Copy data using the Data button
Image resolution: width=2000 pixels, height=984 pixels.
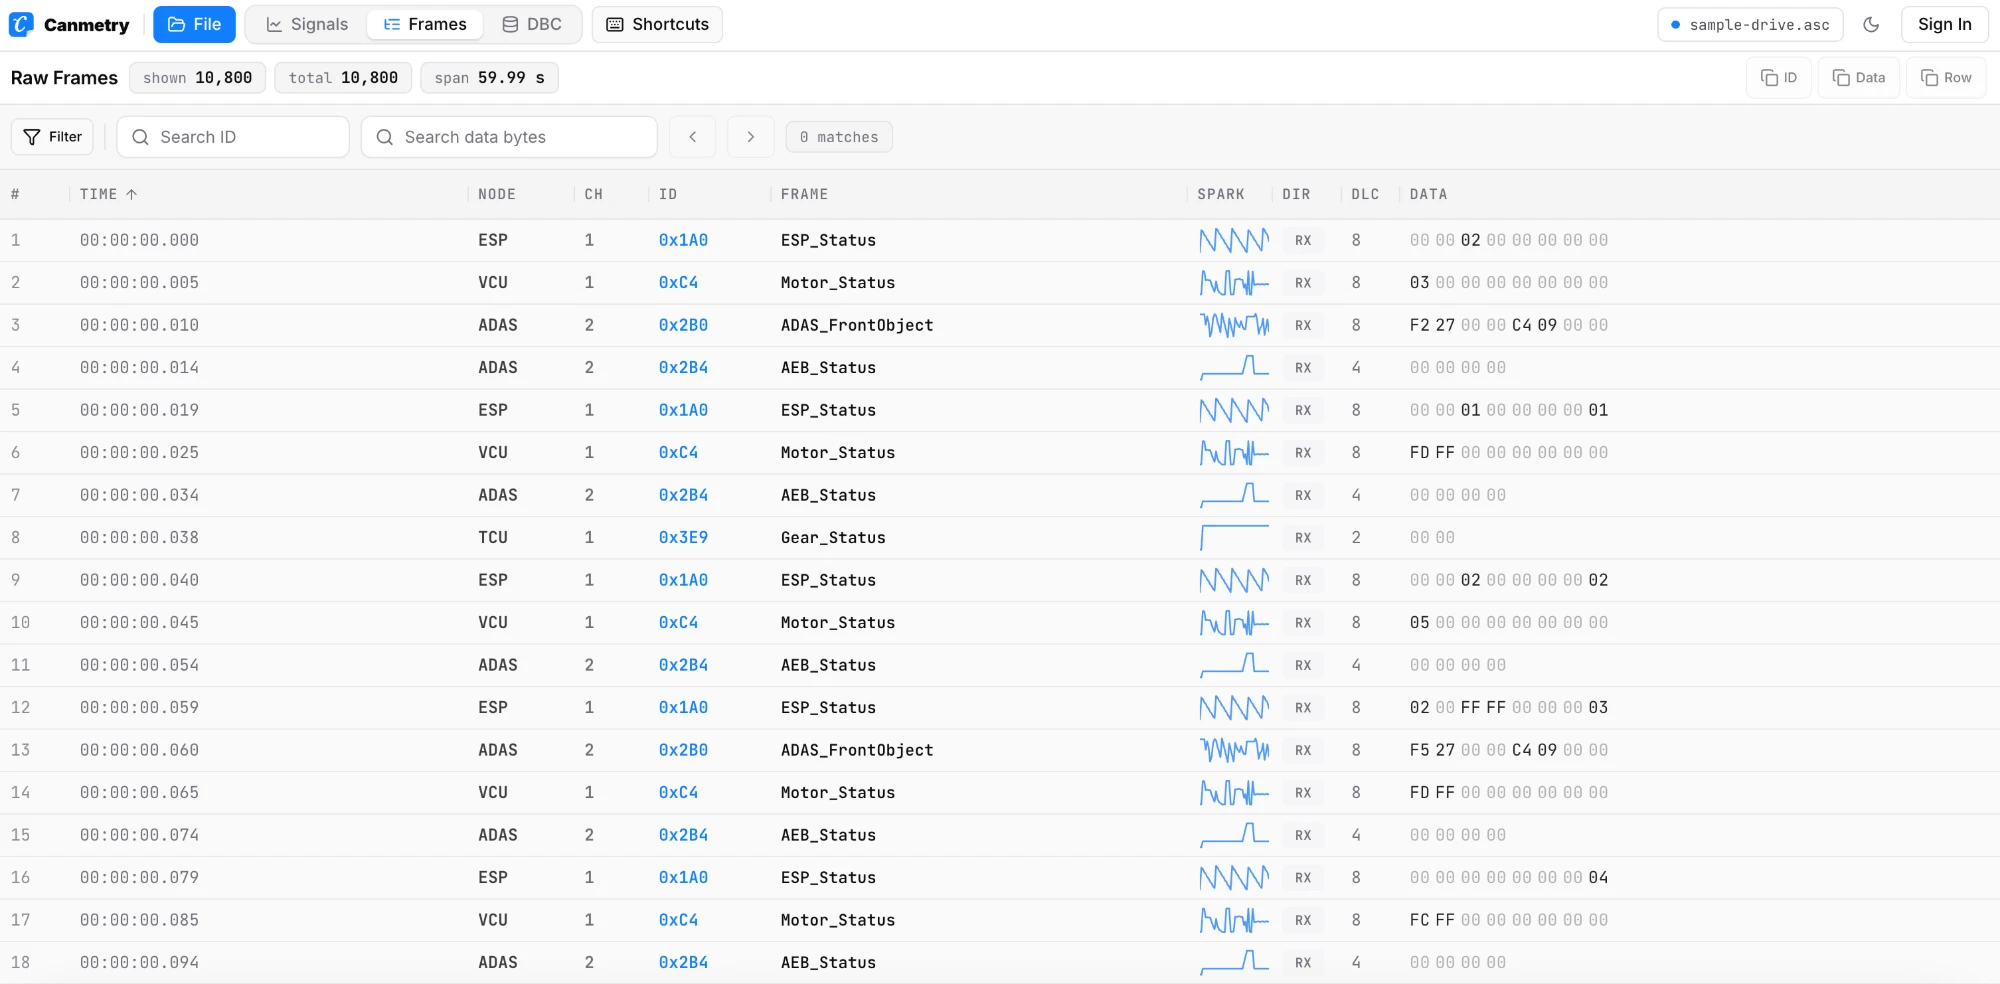point(1858,78)
